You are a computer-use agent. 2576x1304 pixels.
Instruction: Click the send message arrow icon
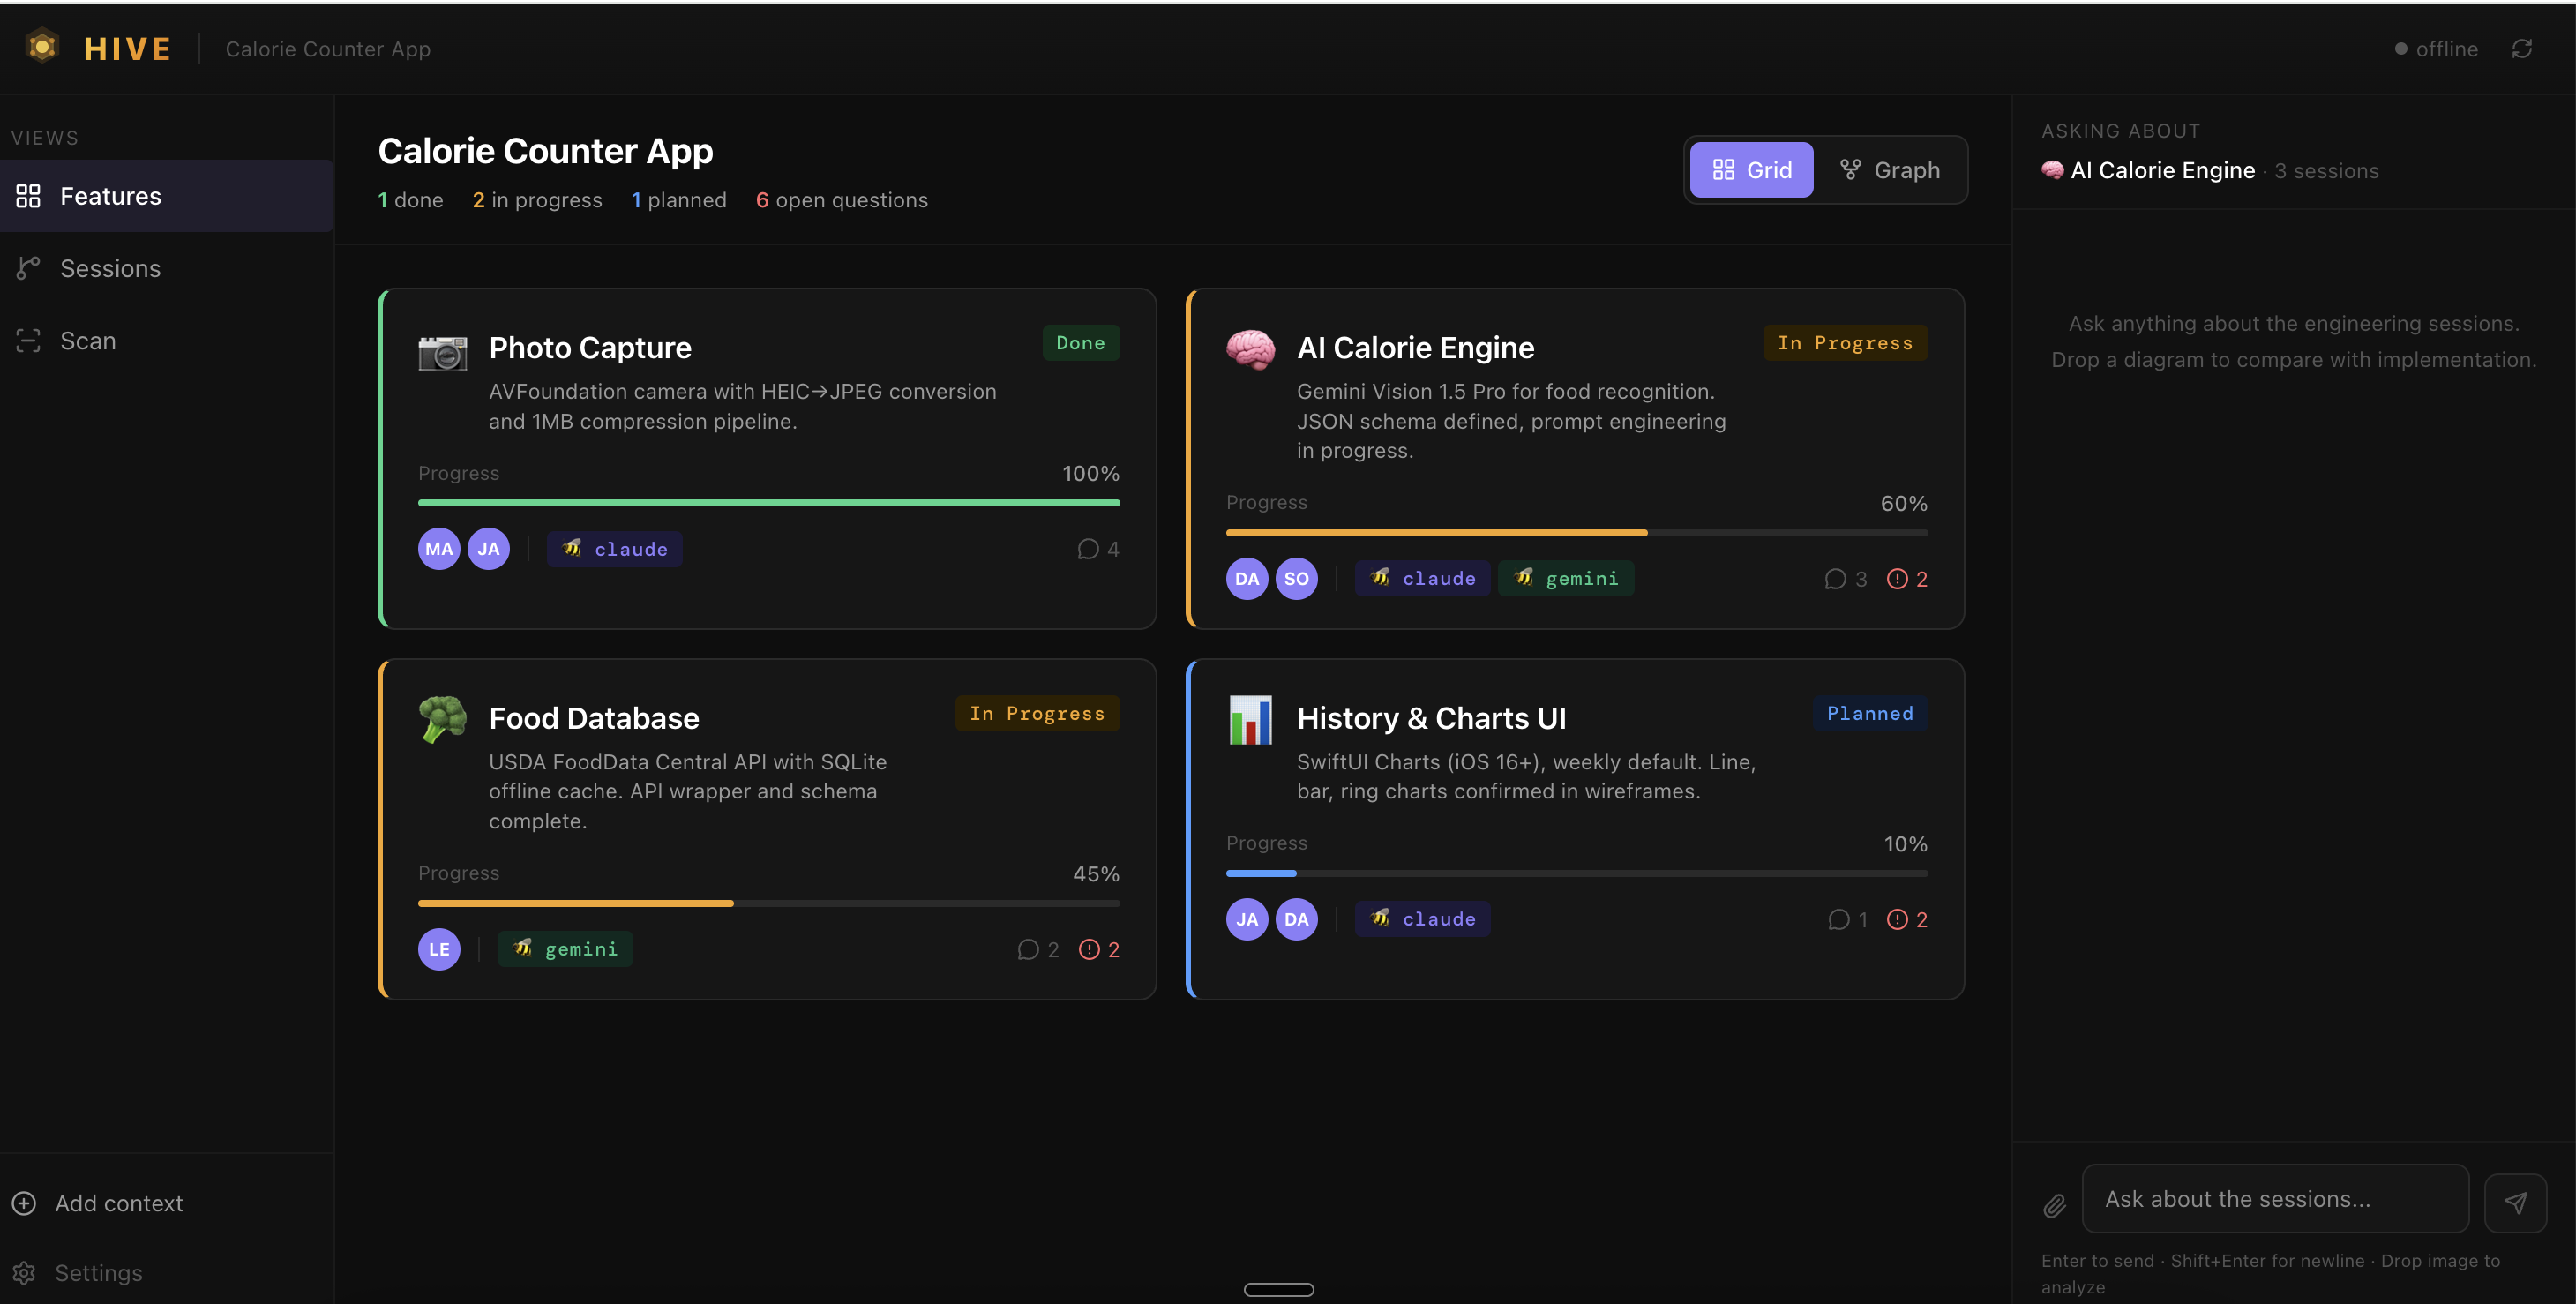tap(2515, 1202)
